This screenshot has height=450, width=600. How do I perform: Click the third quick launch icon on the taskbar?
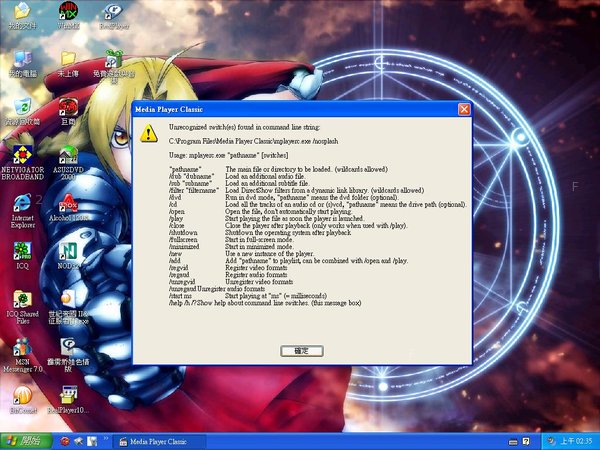(x=92, y=442)
